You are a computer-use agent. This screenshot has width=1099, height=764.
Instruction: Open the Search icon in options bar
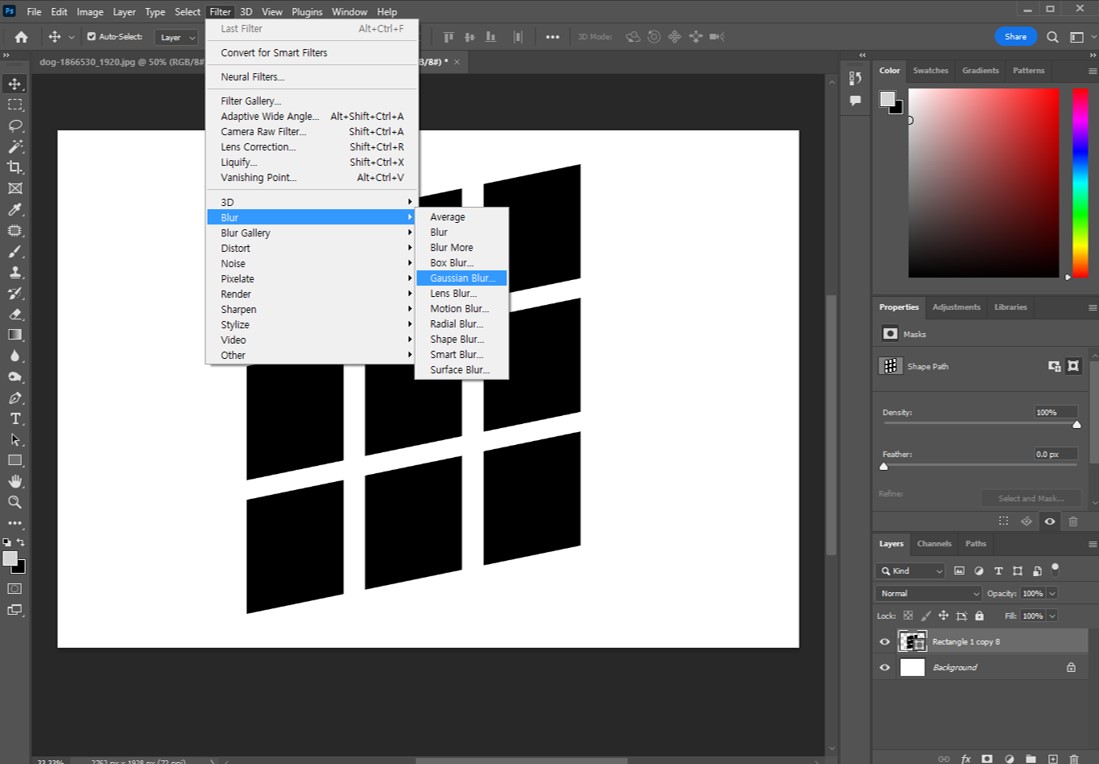tap(1052, 37)
